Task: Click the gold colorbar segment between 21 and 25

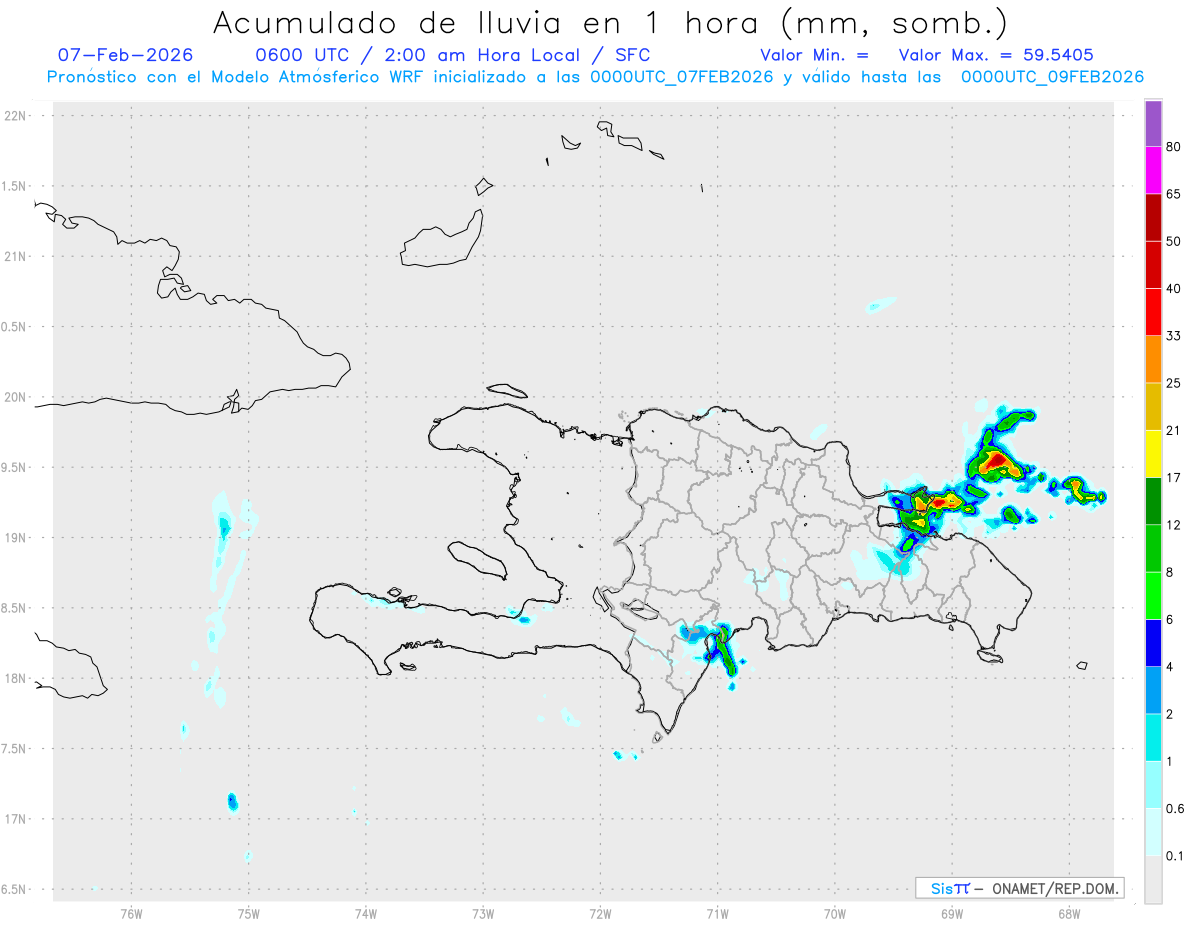Action: (1153, 407)
